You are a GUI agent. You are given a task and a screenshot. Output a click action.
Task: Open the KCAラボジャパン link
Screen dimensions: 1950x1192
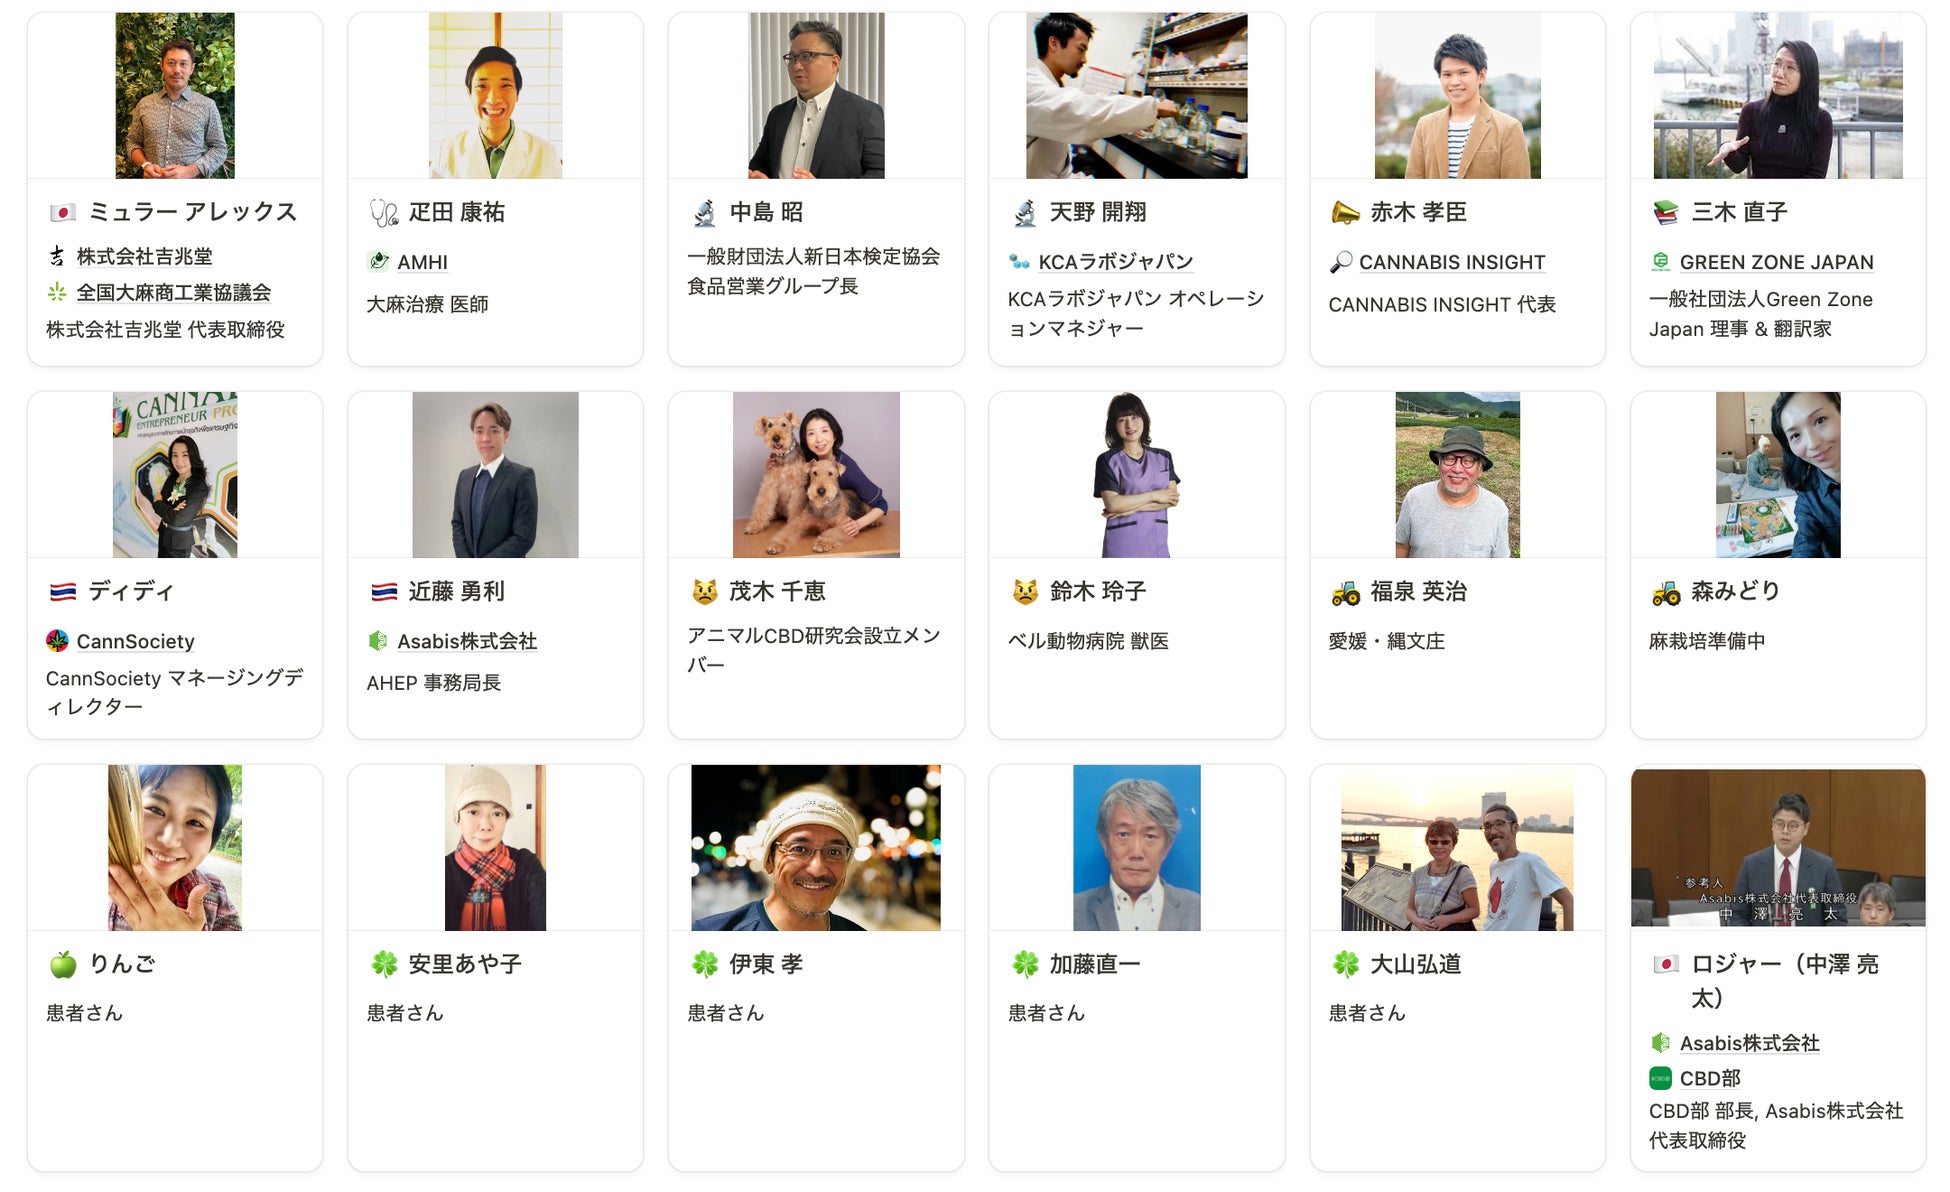pyautogui.click(x=1115, y=262)
